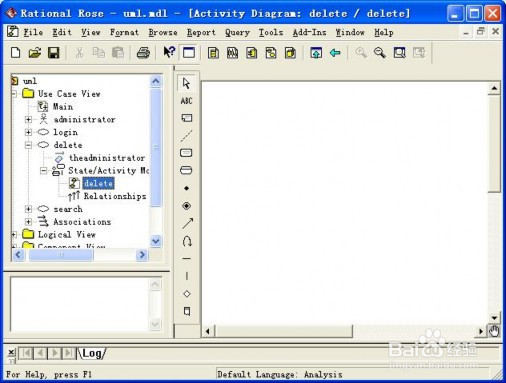Switch to the Log tab

tap(92, 353)
